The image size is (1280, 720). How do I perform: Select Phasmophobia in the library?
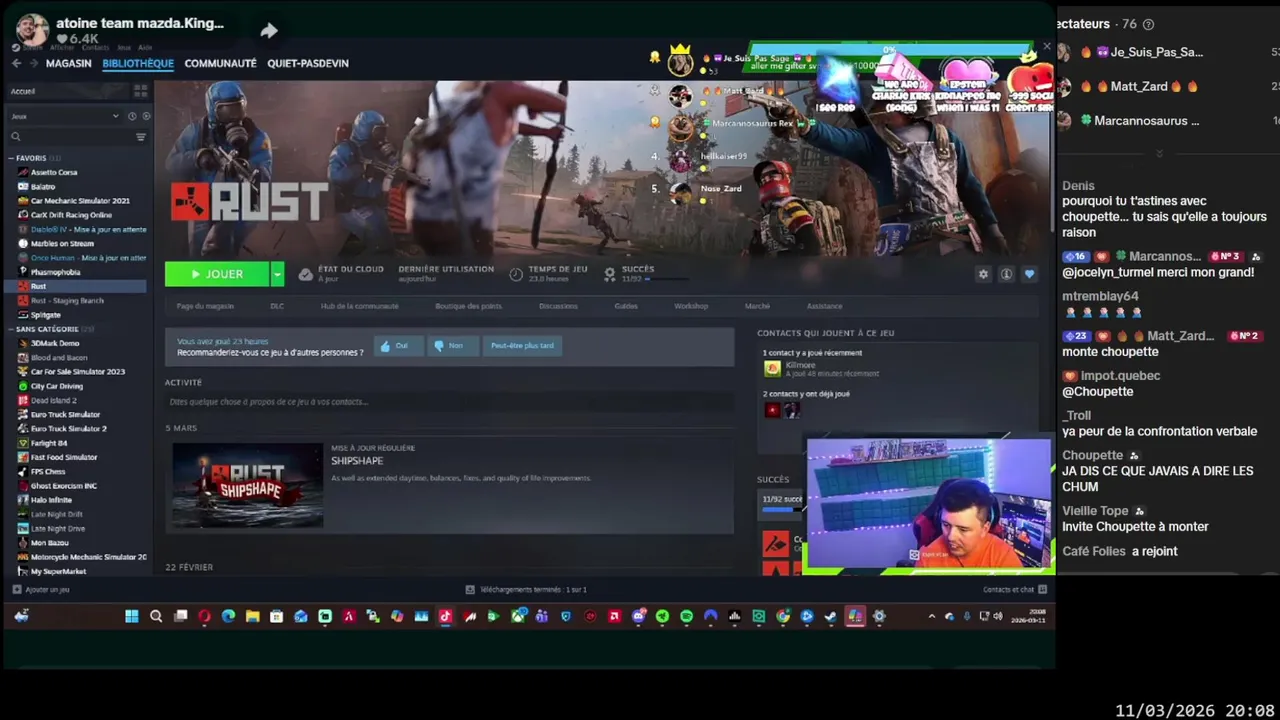55,272
